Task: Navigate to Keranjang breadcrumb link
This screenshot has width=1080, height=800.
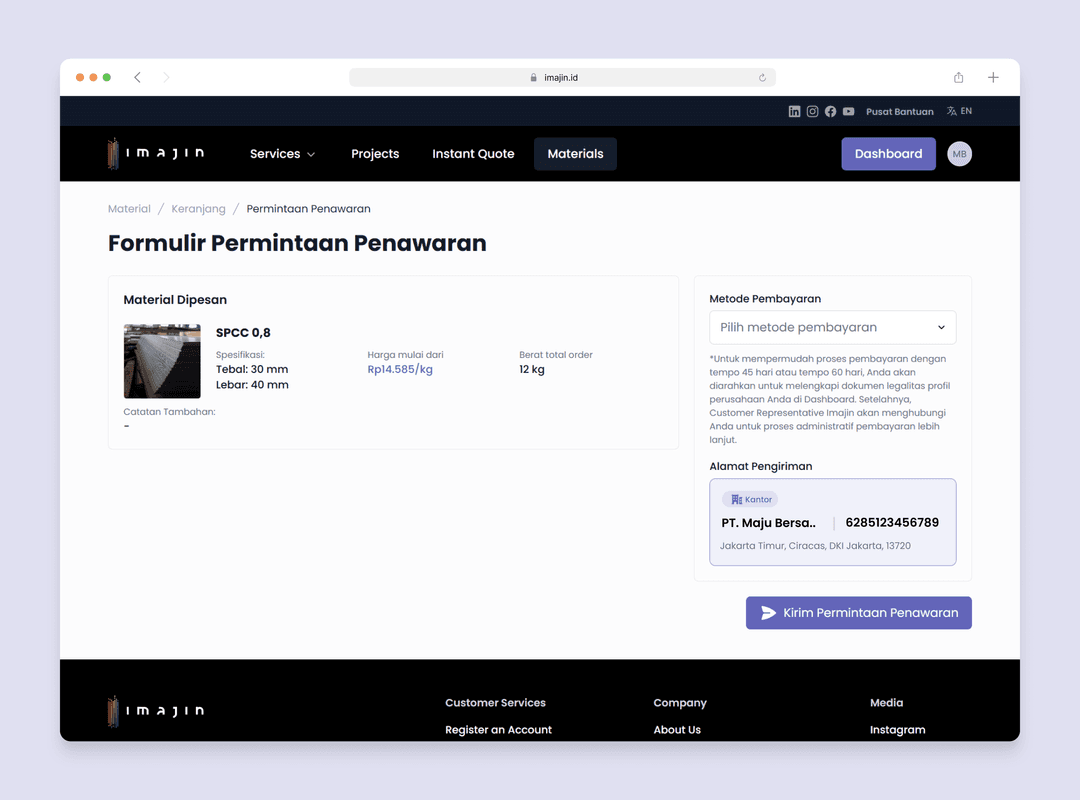Action: point(198,209)
